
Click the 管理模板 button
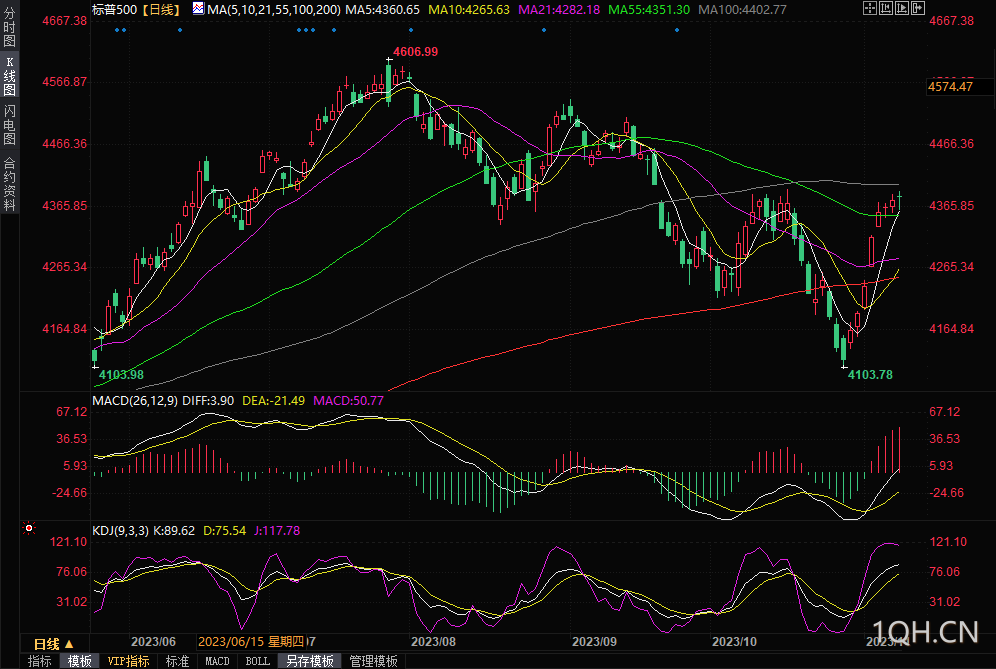pyautogui.click(x=373, y=661)
